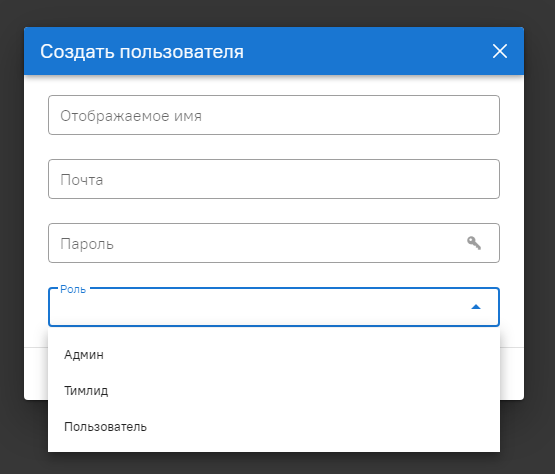Close the Создать пользователя dialog with X

pos(500,51)
